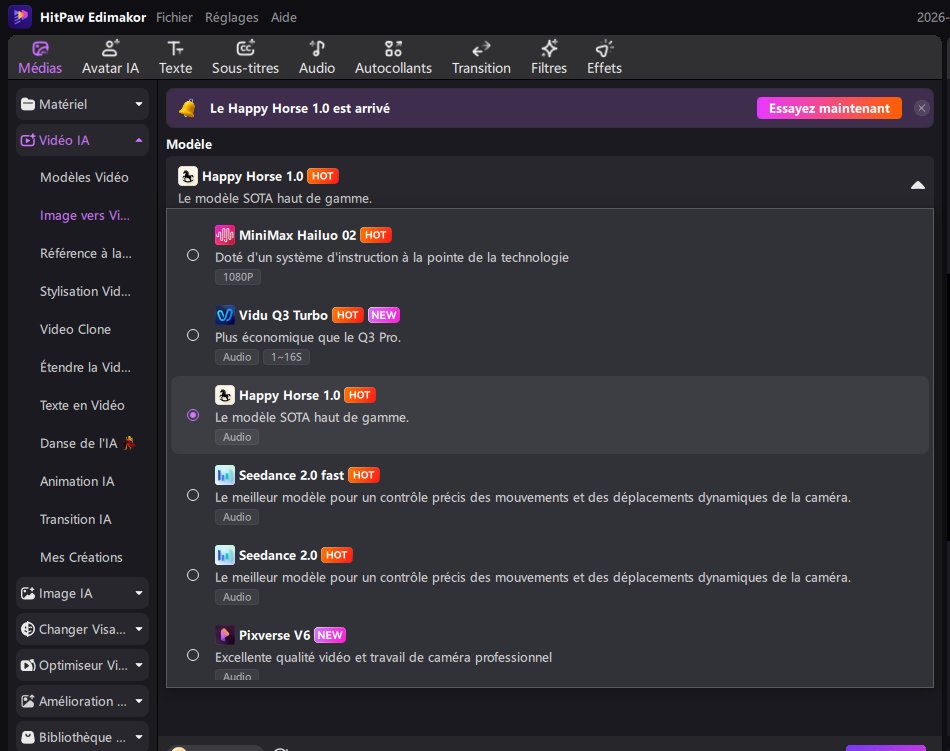The width and height of the screenshot is (950, 751).
Task: Expand the Changer Visa... section
Action: click(82, 629)
